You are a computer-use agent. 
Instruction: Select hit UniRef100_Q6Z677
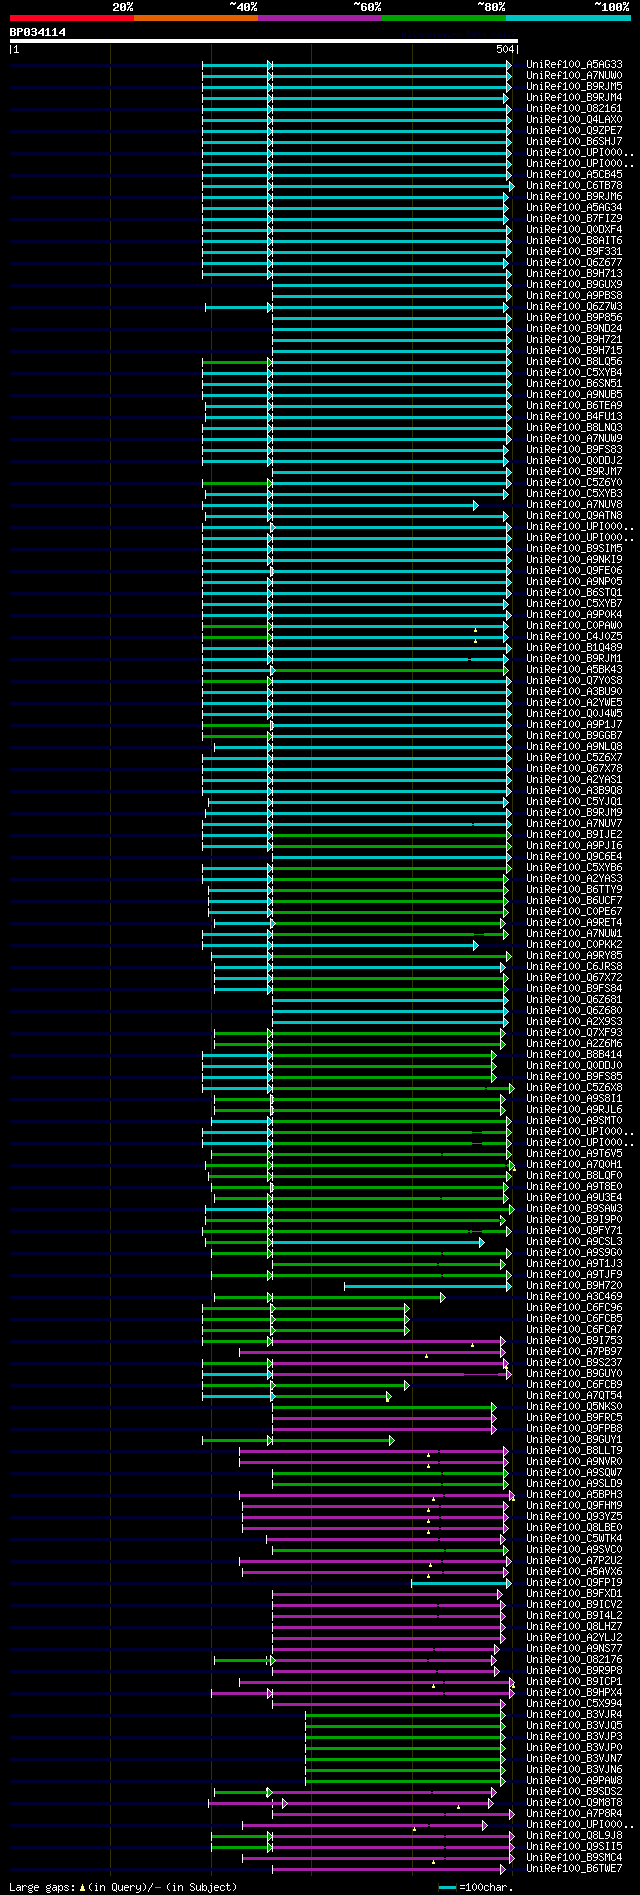(574, 263)
